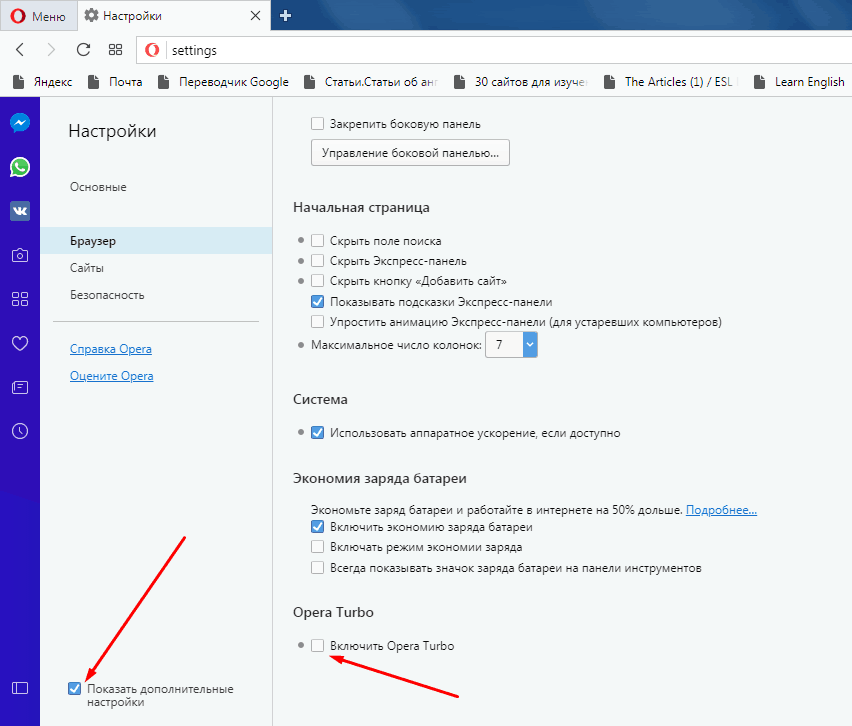
Task: Open the Почта bookmark
Action: click(x=115, y=82)
